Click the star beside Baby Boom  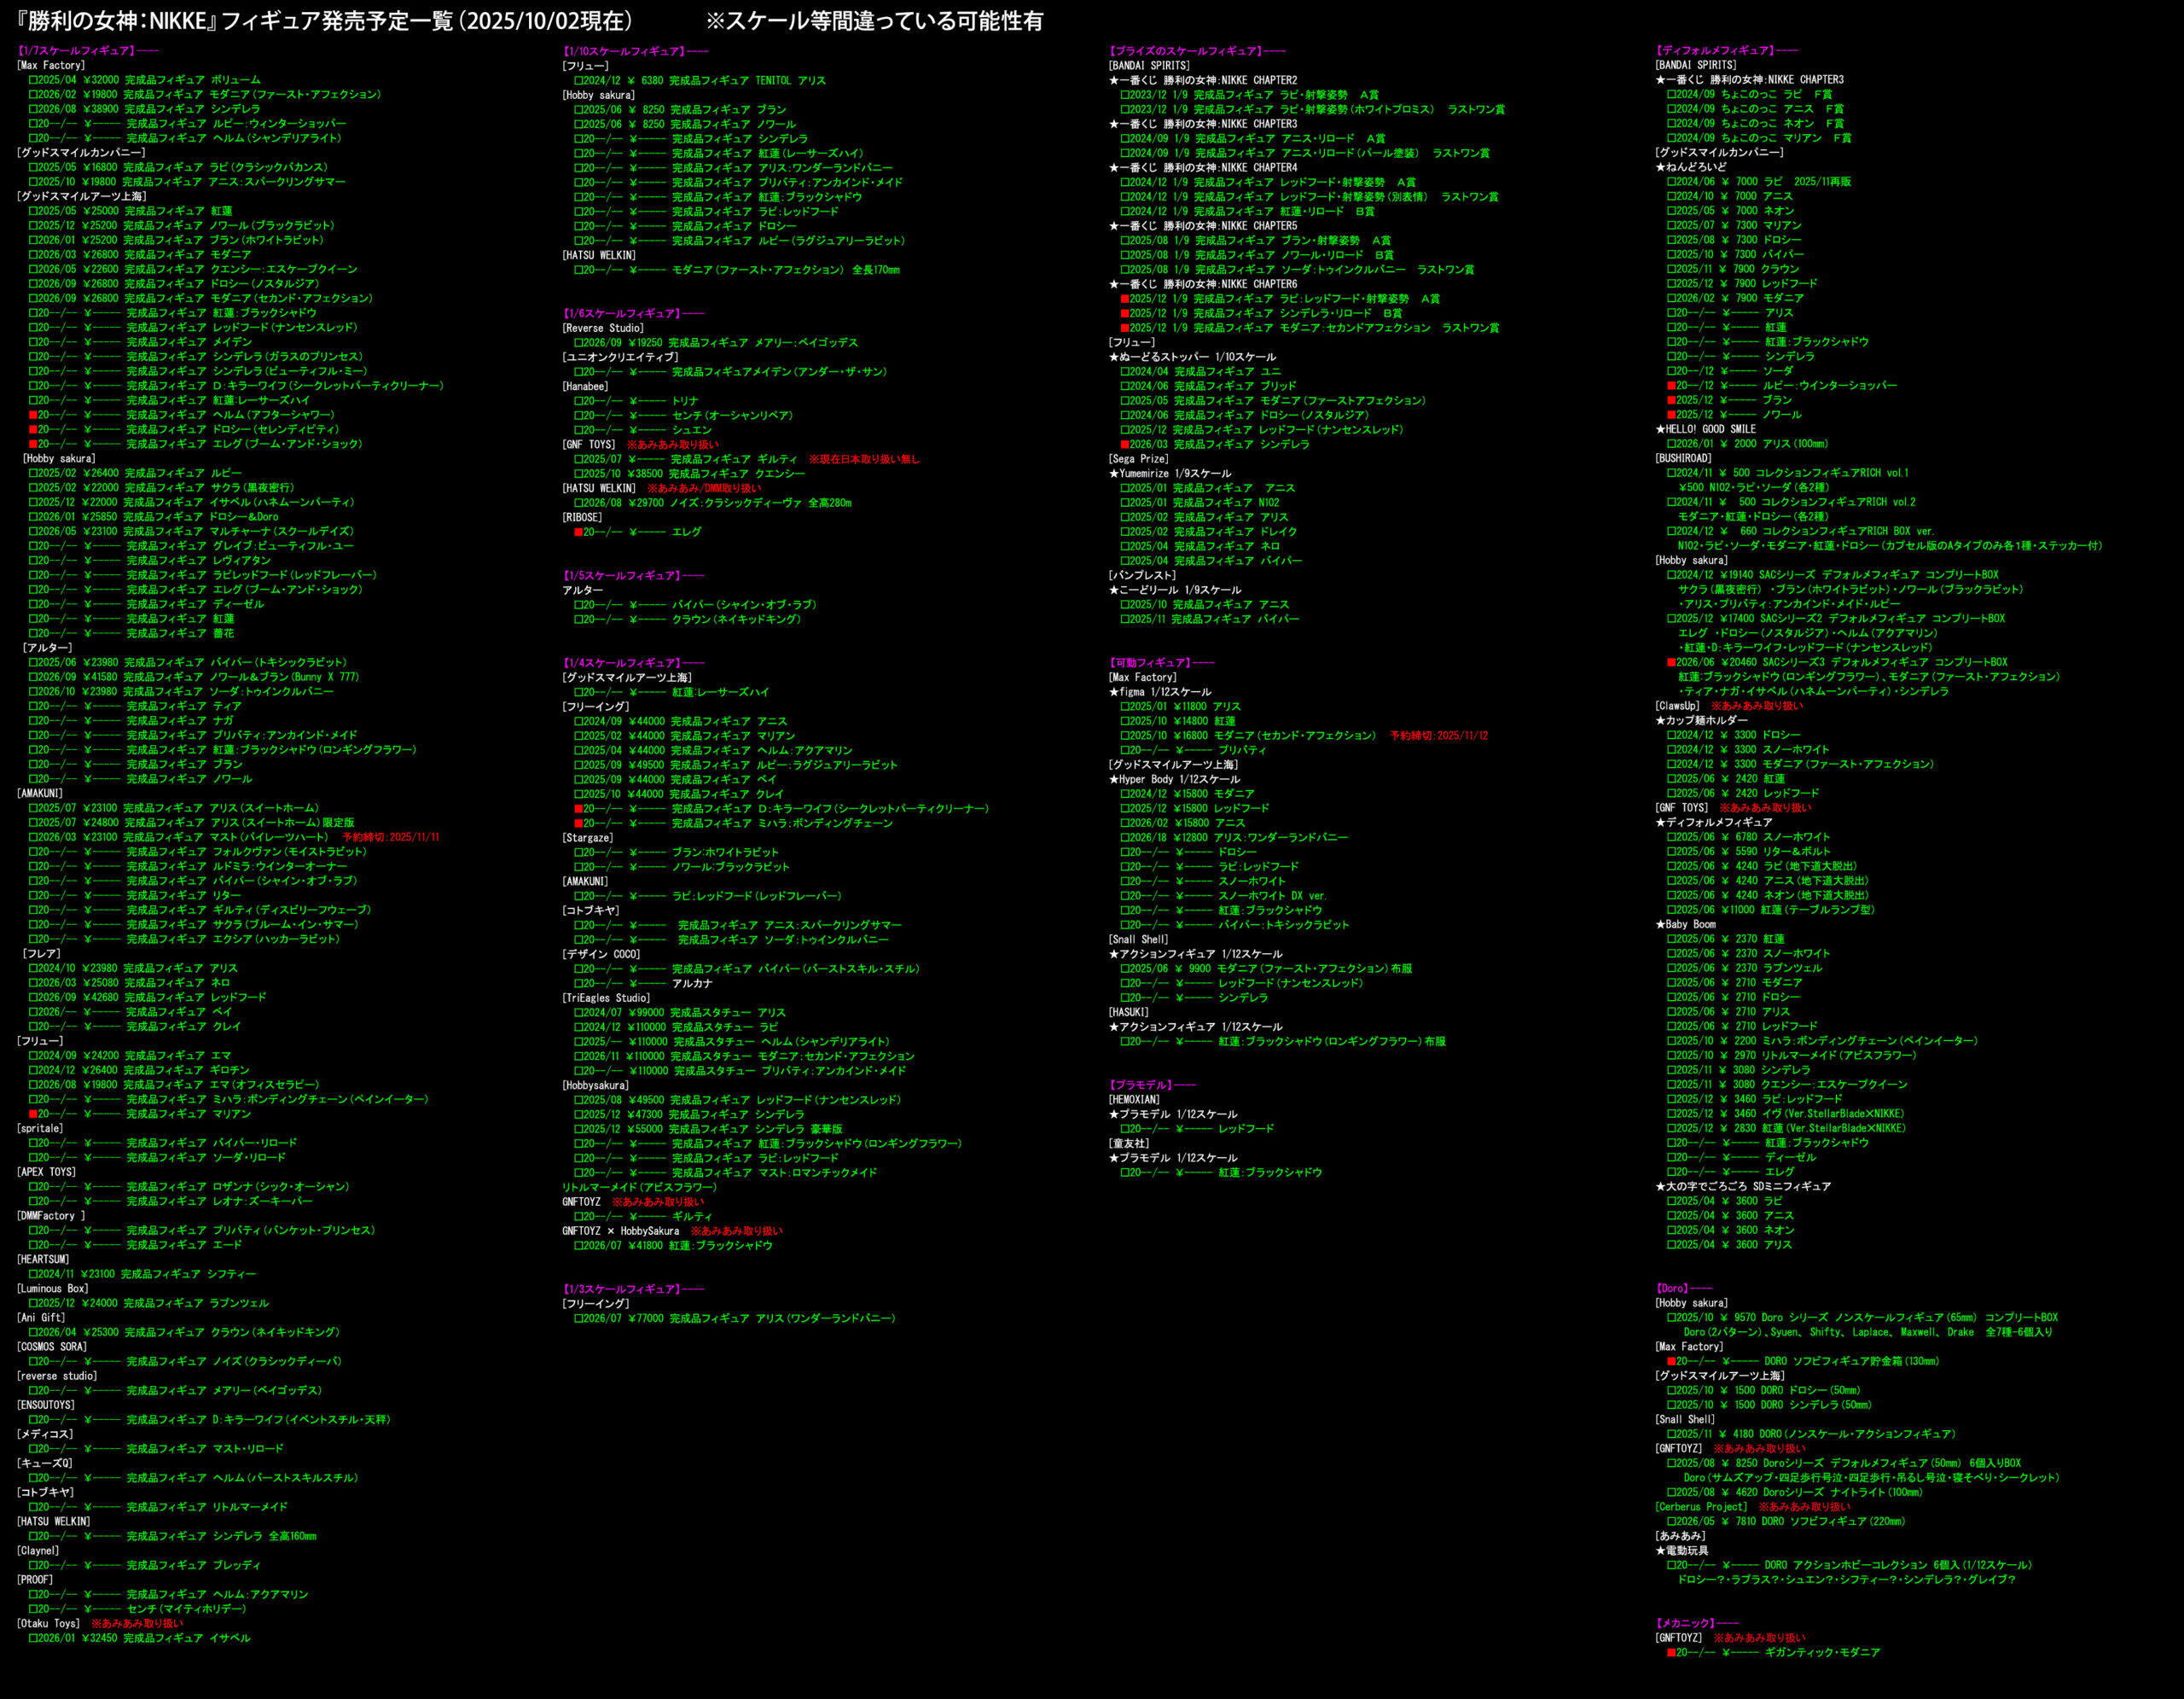click(1660, 924)
